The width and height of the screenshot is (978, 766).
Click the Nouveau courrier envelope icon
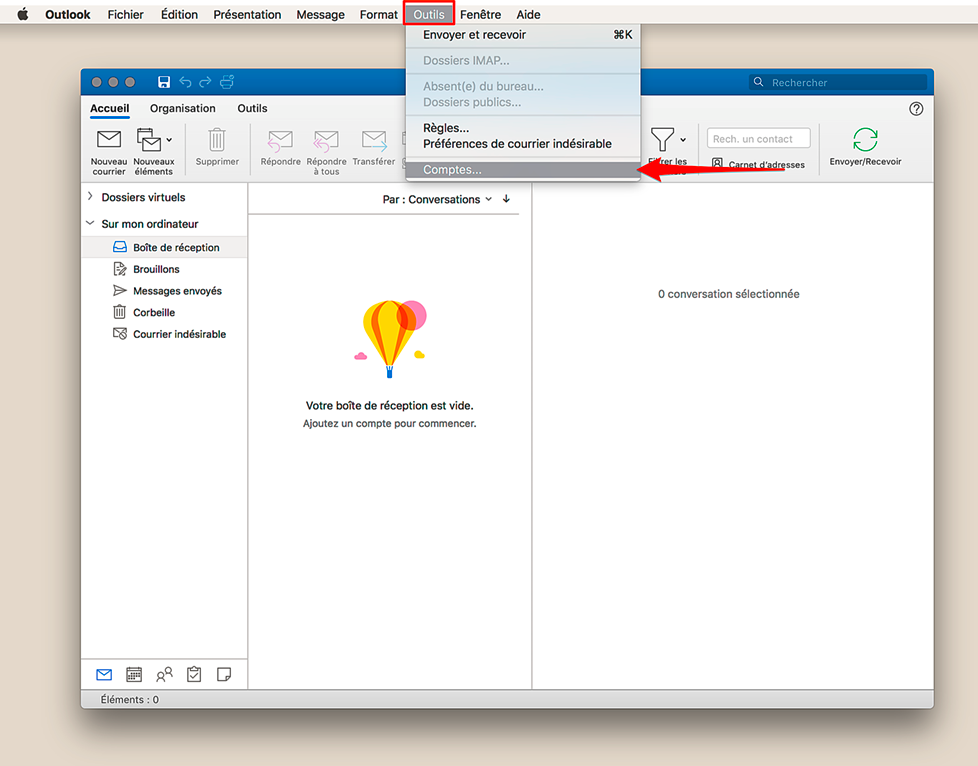(x=109, y=139)
